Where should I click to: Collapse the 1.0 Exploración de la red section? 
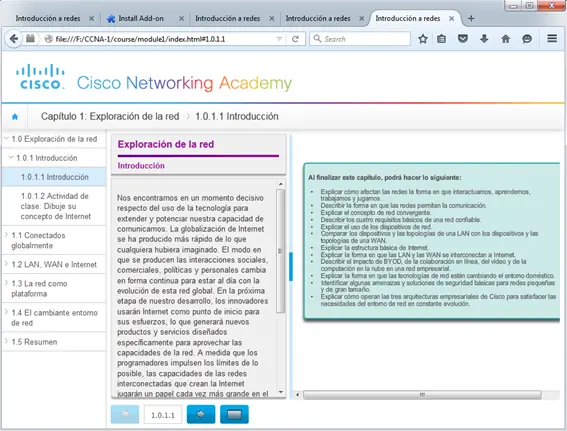[x=7, y=138]
